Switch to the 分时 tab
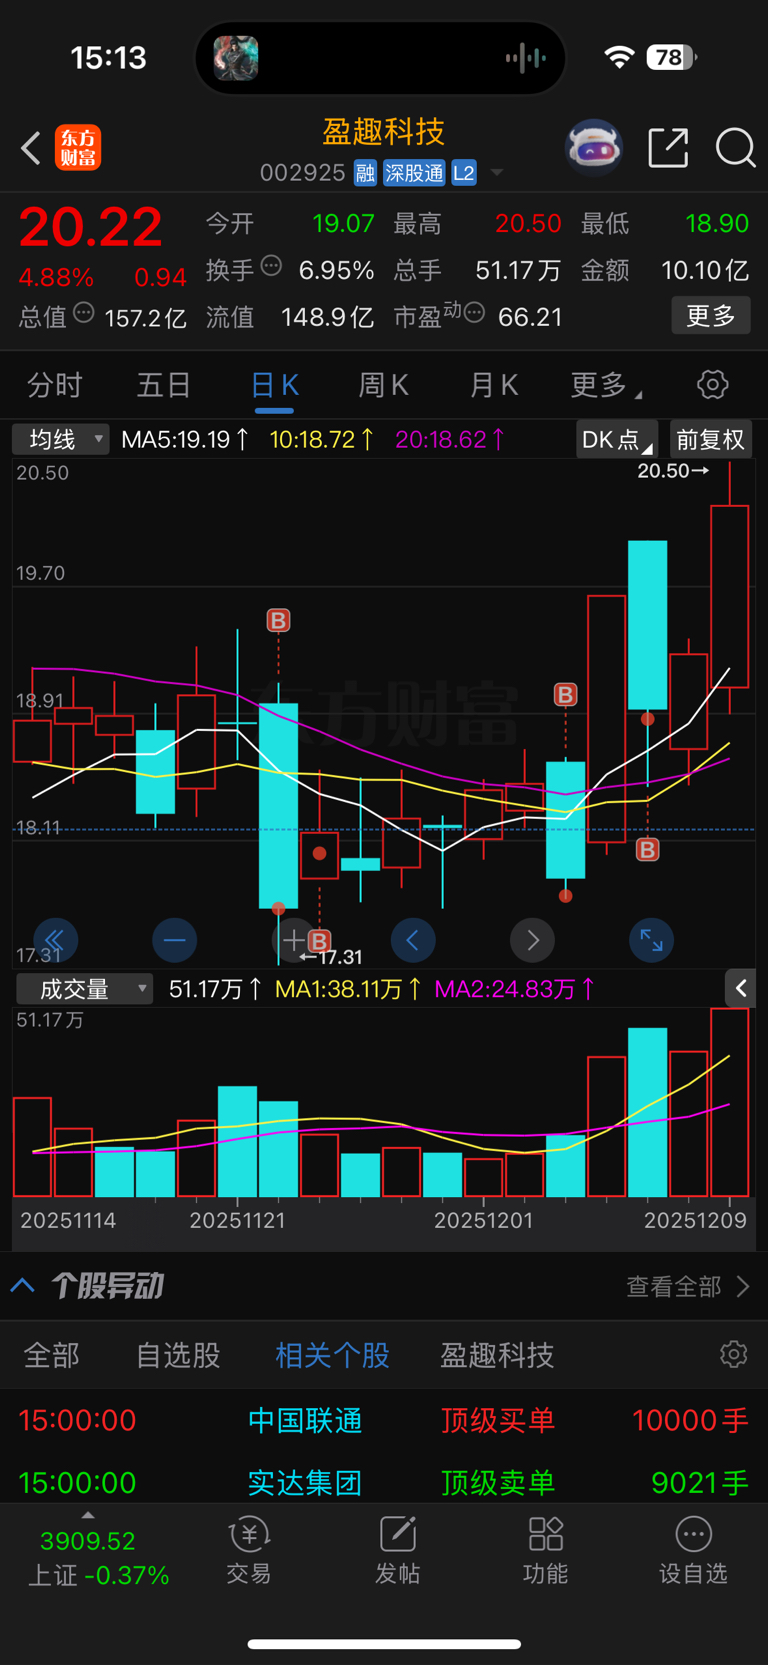The height and width of the screenshot is (1665, 769). point(55,385)
